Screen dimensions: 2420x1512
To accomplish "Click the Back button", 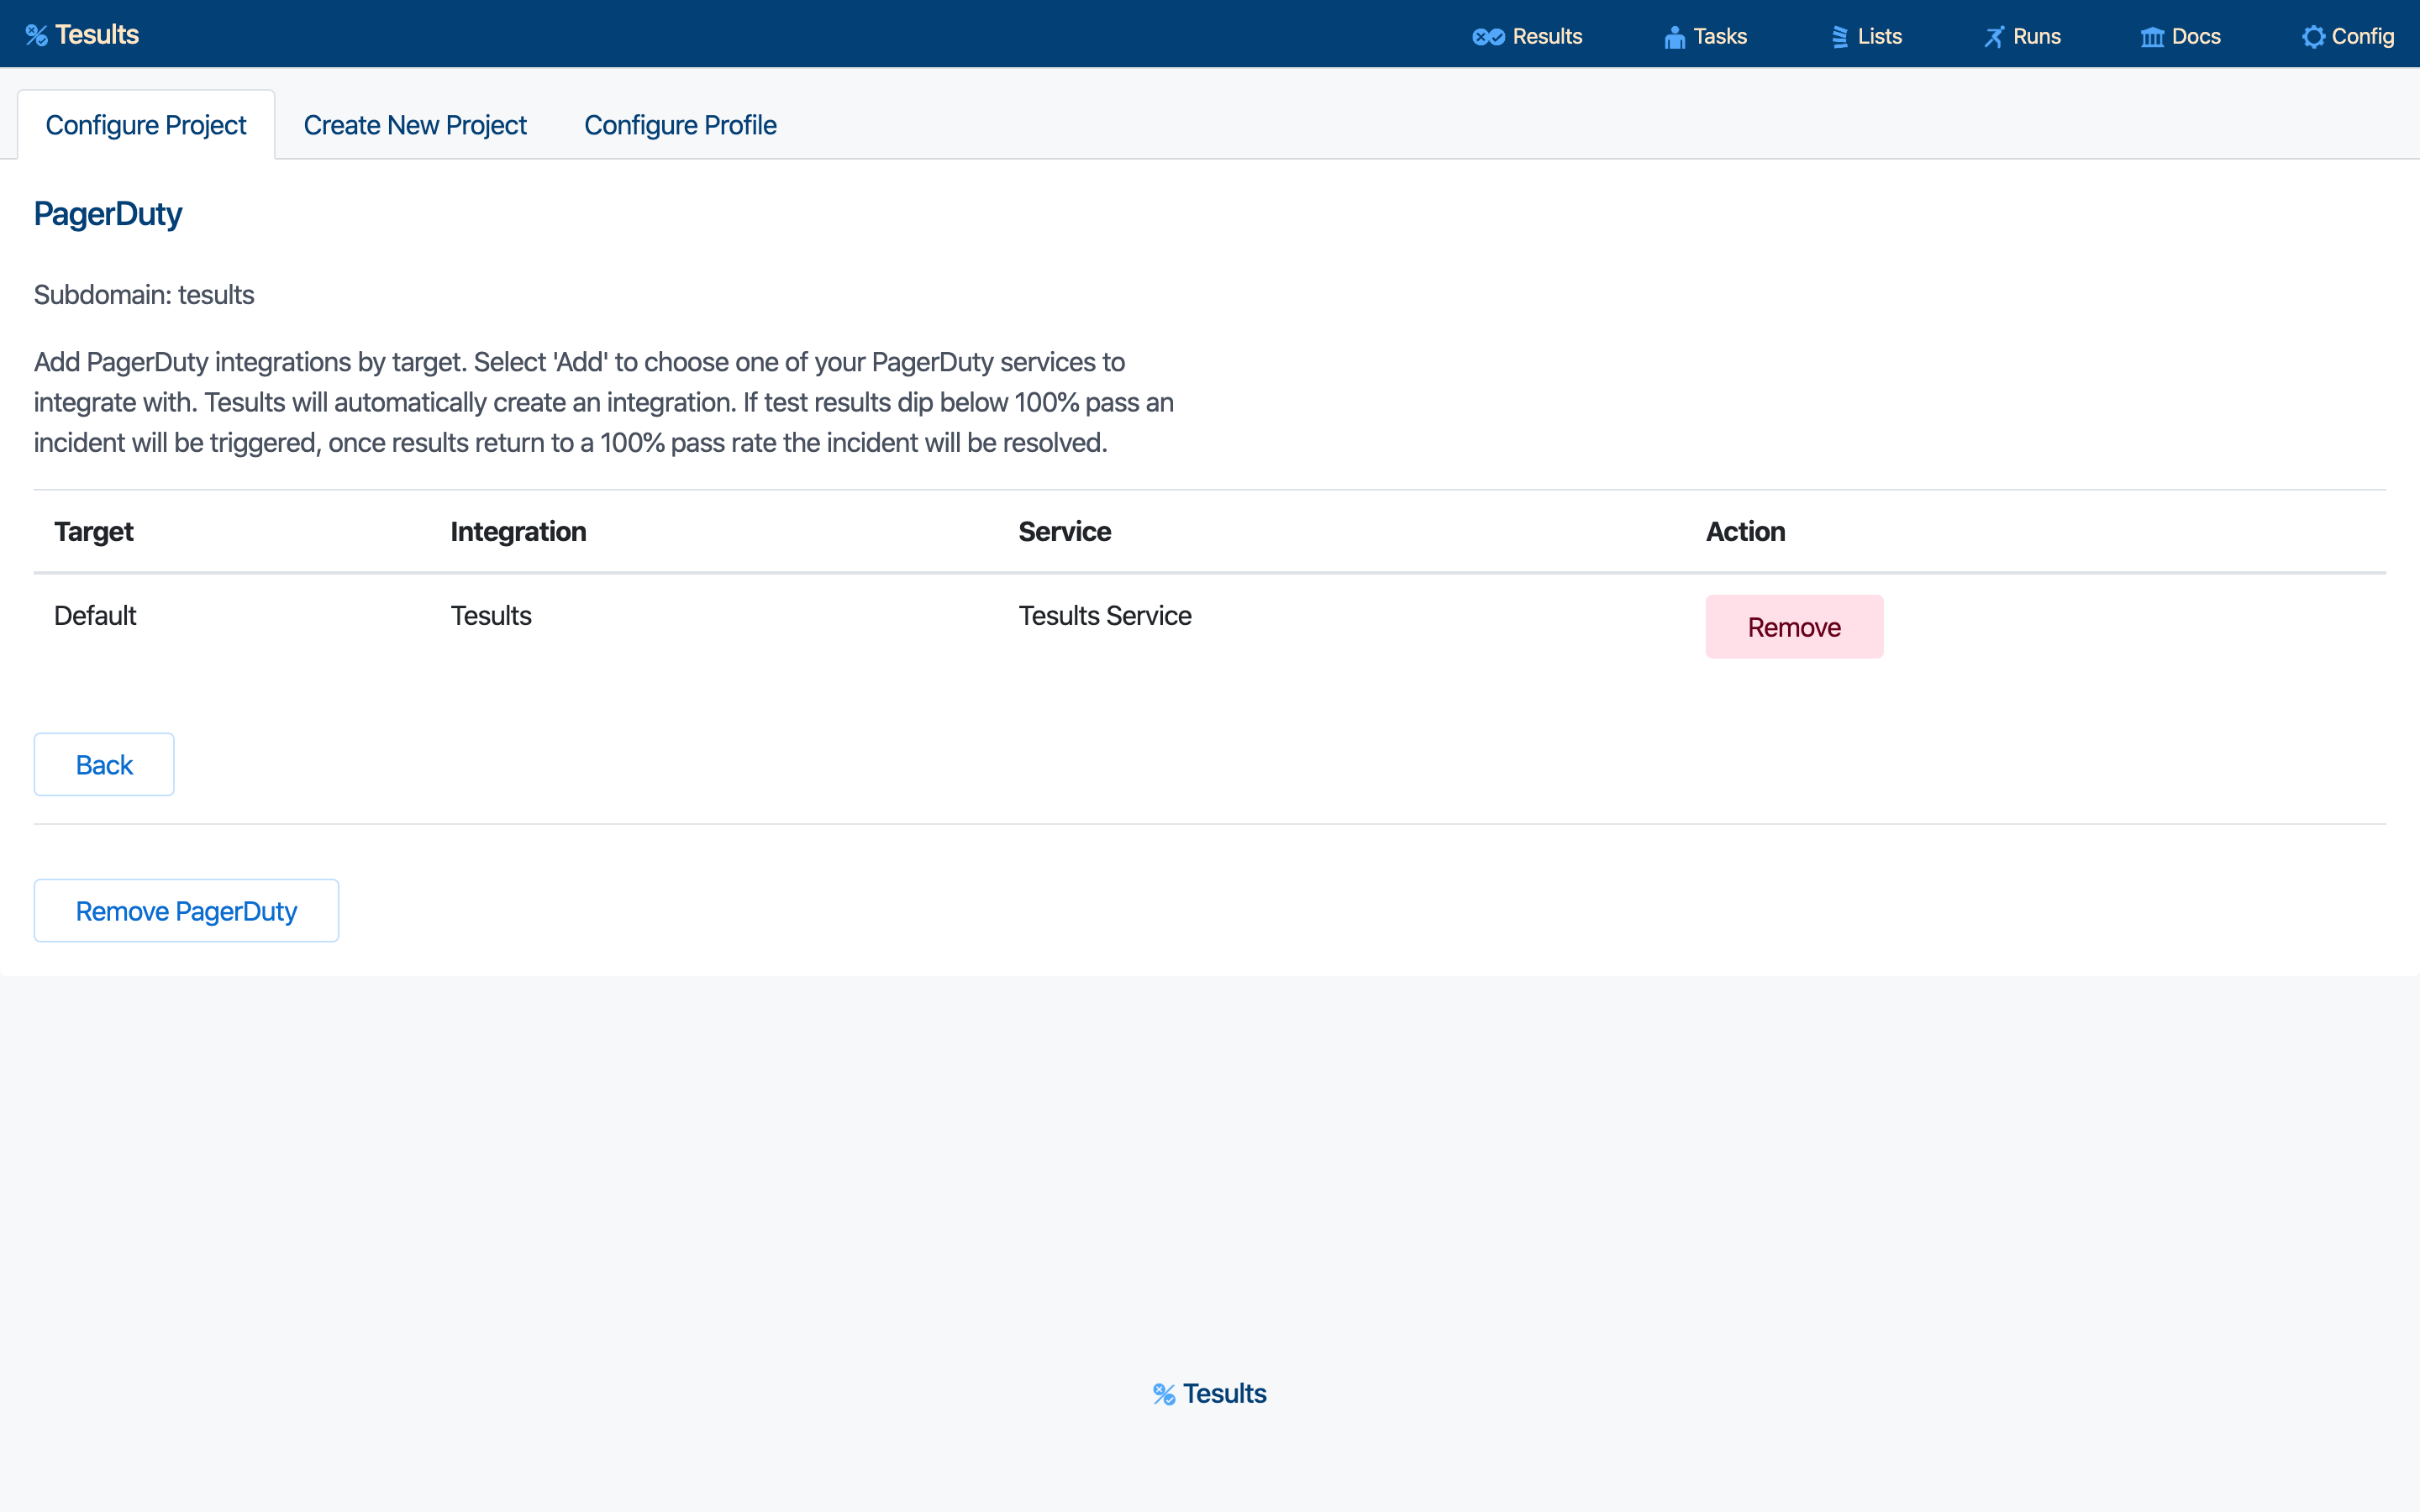I will pos(104,765).
